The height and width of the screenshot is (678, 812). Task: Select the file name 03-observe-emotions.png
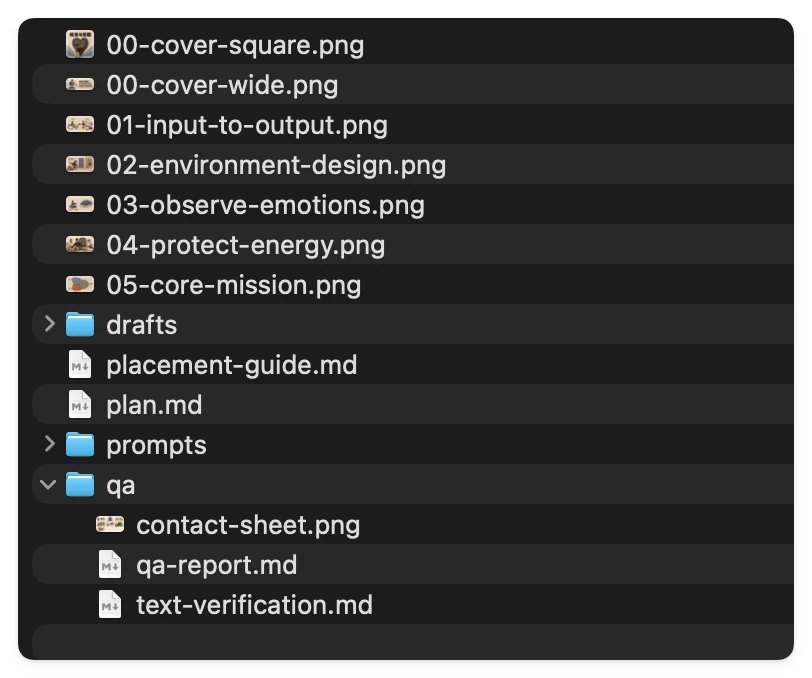coord(266,205)
